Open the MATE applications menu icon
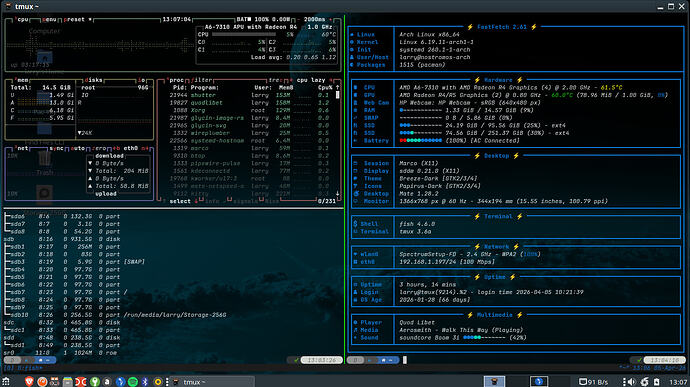This screenshot has height=387, width=690. (x=6, y=382)
